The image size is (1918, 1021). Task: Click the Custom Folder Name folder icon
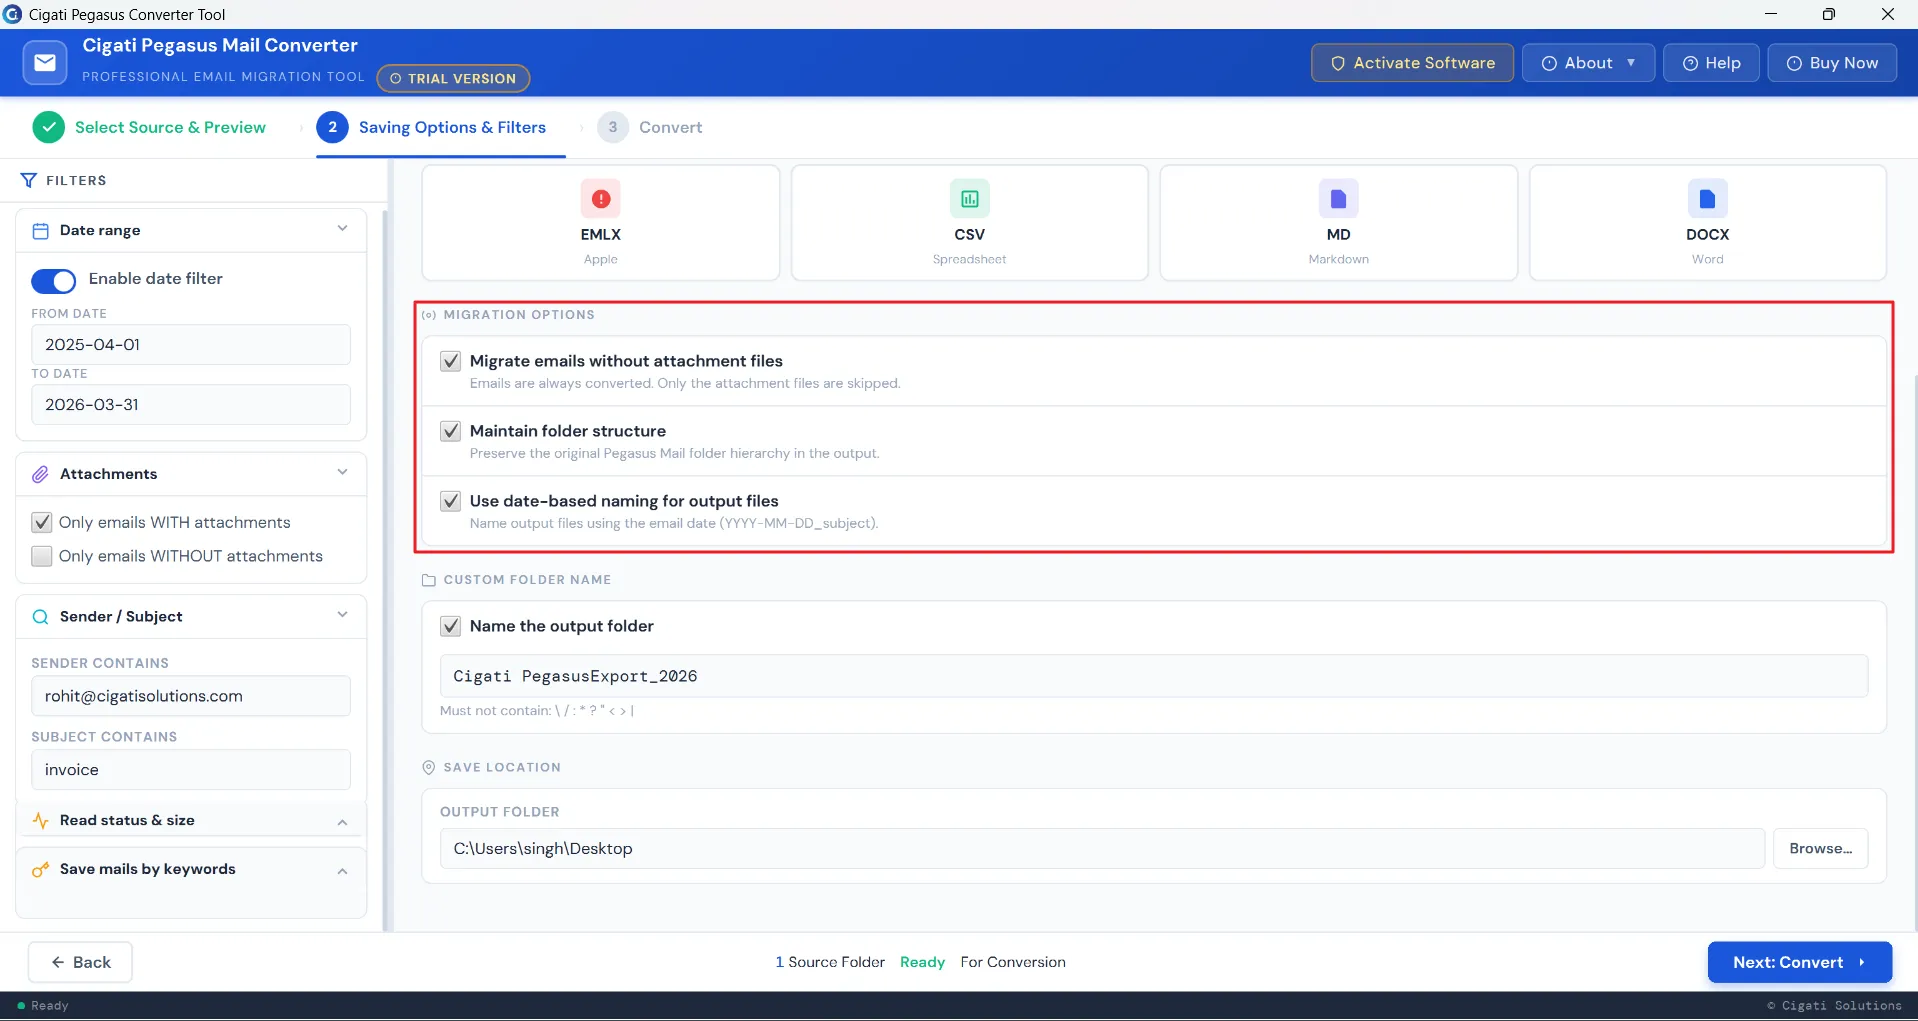pyautogui.click(x=429, y=580)
